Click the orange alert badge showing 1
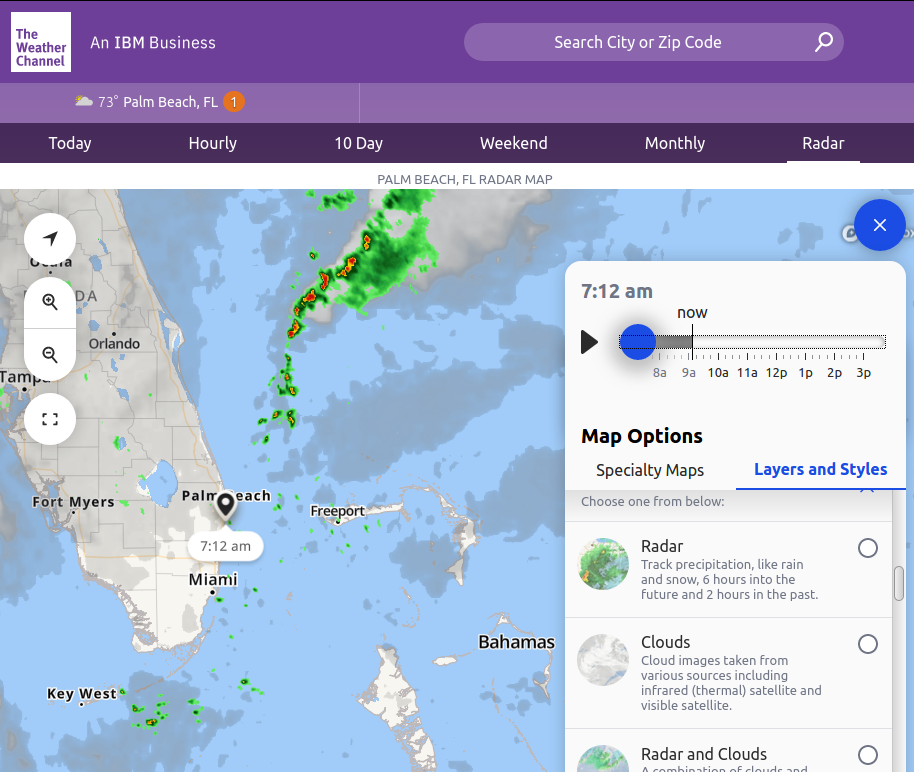Screen dimensions: 914x772 coord(234,102)
